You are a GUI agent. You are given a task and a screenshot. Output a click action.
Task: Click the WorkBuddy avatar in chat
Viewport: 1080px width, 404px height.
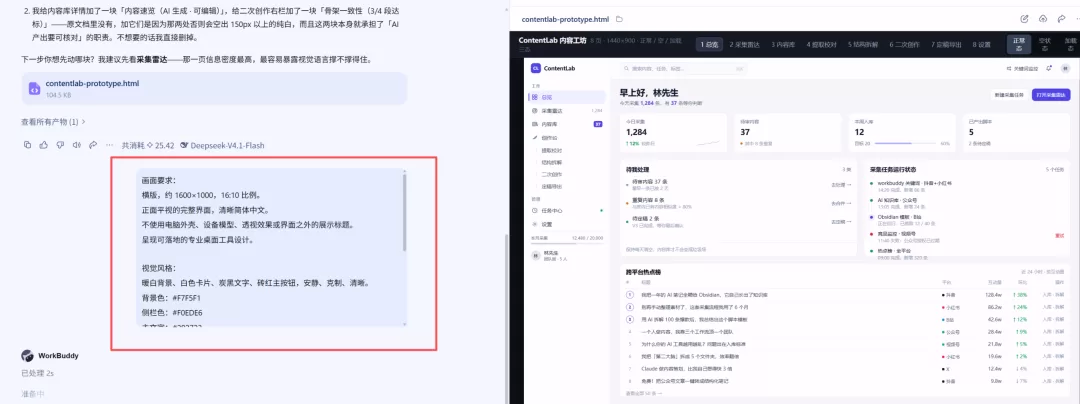point(28,356)
